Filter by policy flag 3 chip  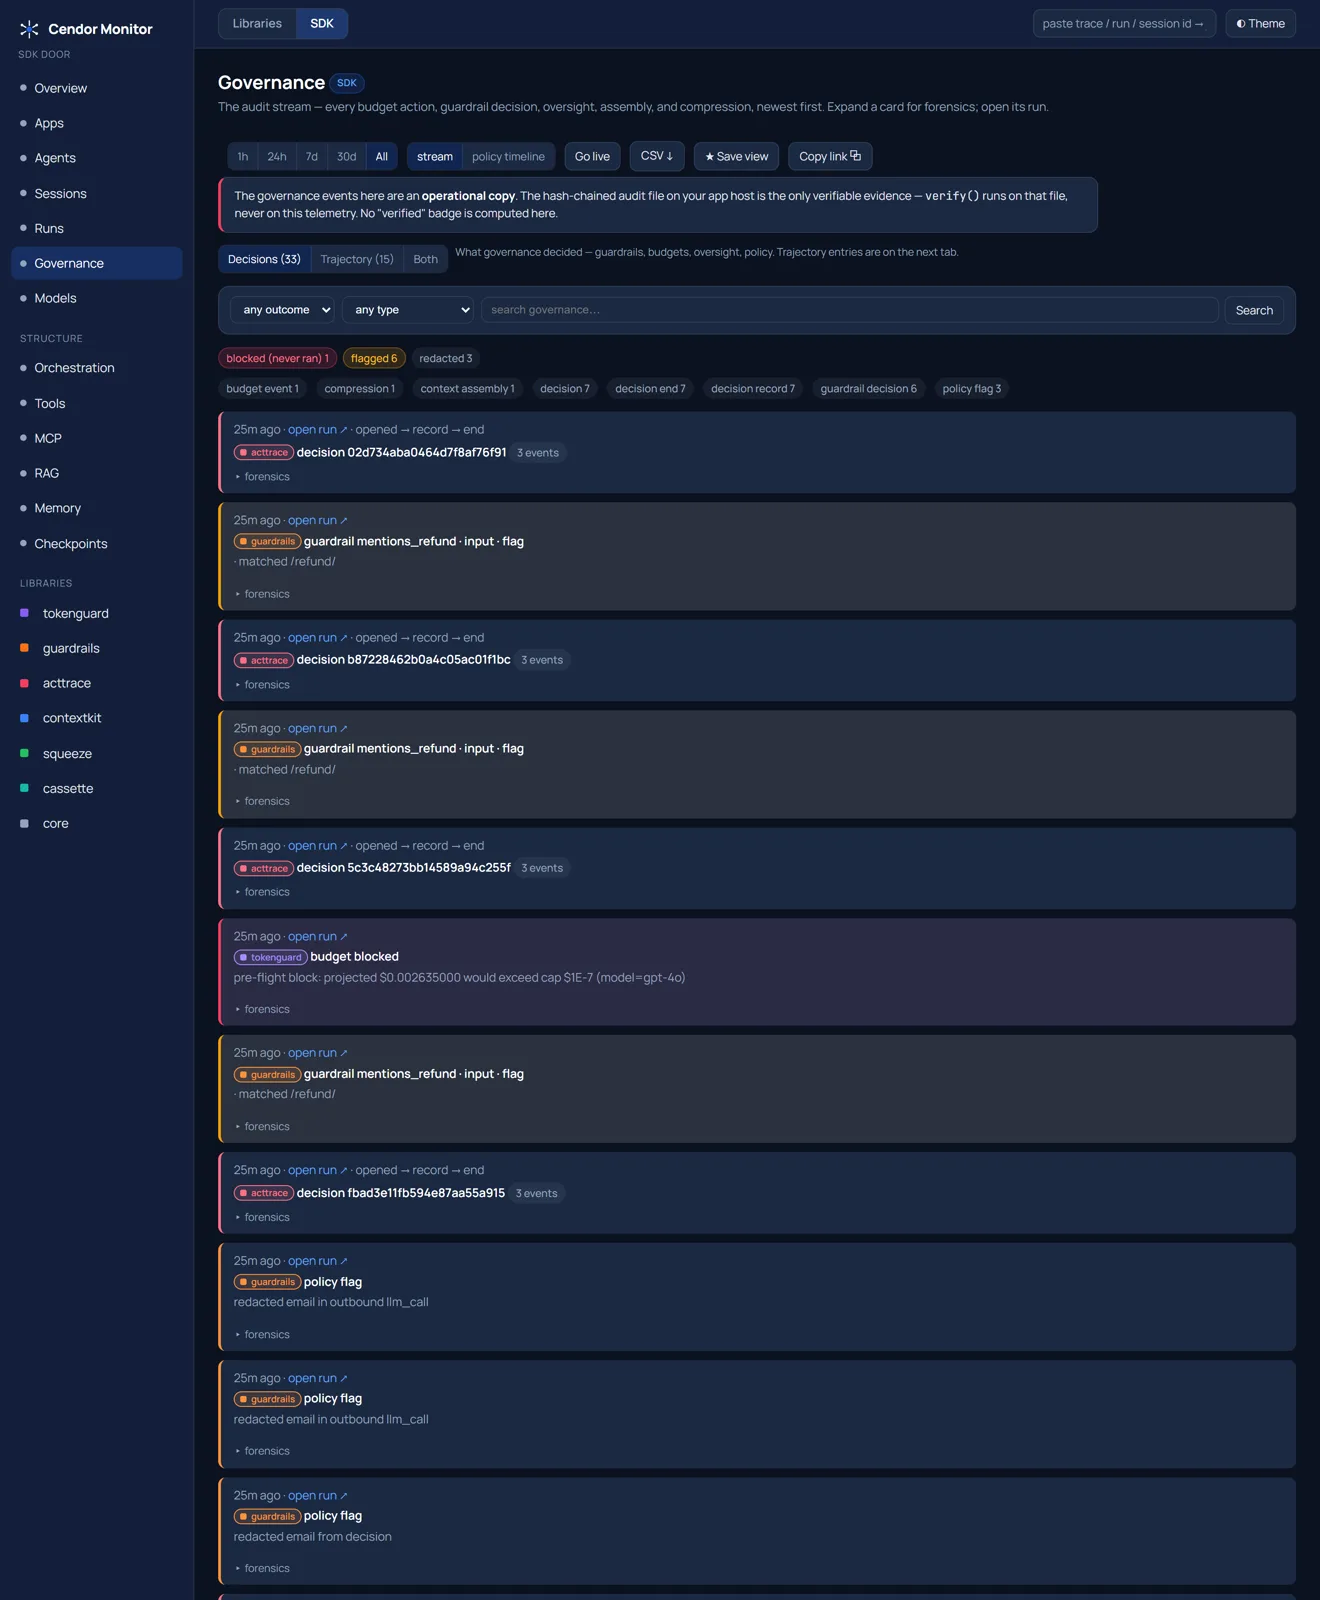tap(972, 389)
